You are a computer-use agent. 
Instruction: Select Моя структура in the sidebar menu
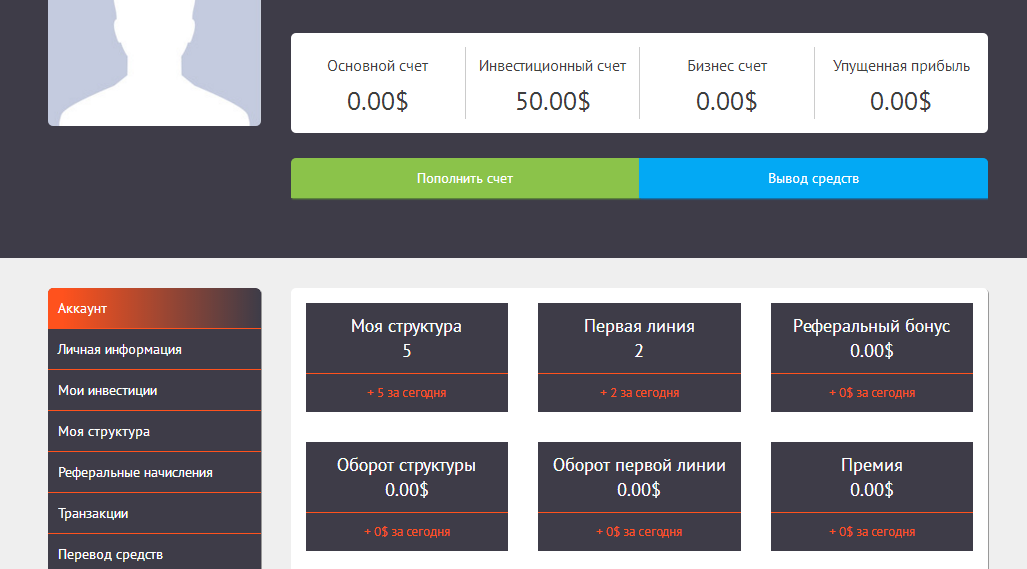(x=154, y=432)
